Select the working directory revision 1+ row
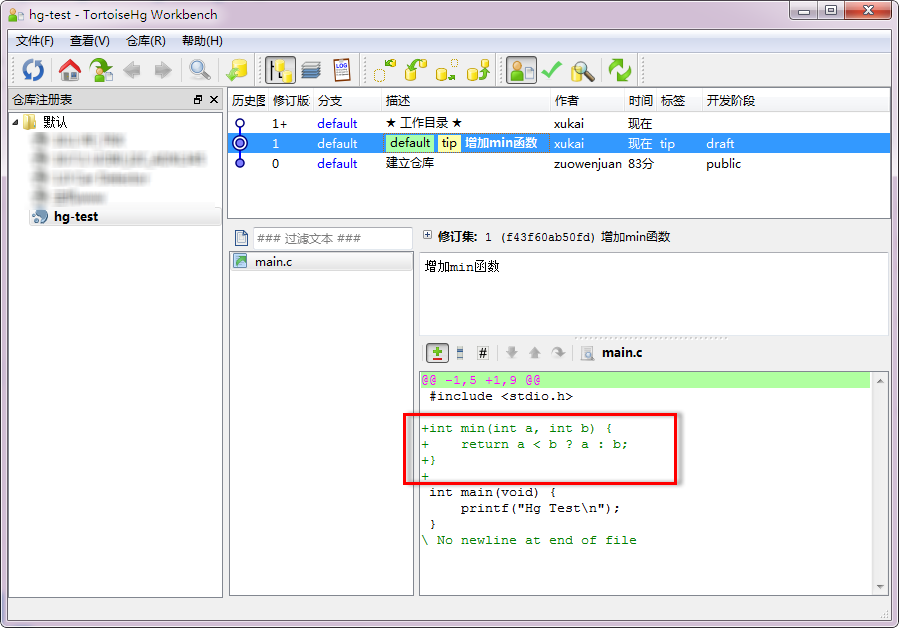 [x=558, y=123]
